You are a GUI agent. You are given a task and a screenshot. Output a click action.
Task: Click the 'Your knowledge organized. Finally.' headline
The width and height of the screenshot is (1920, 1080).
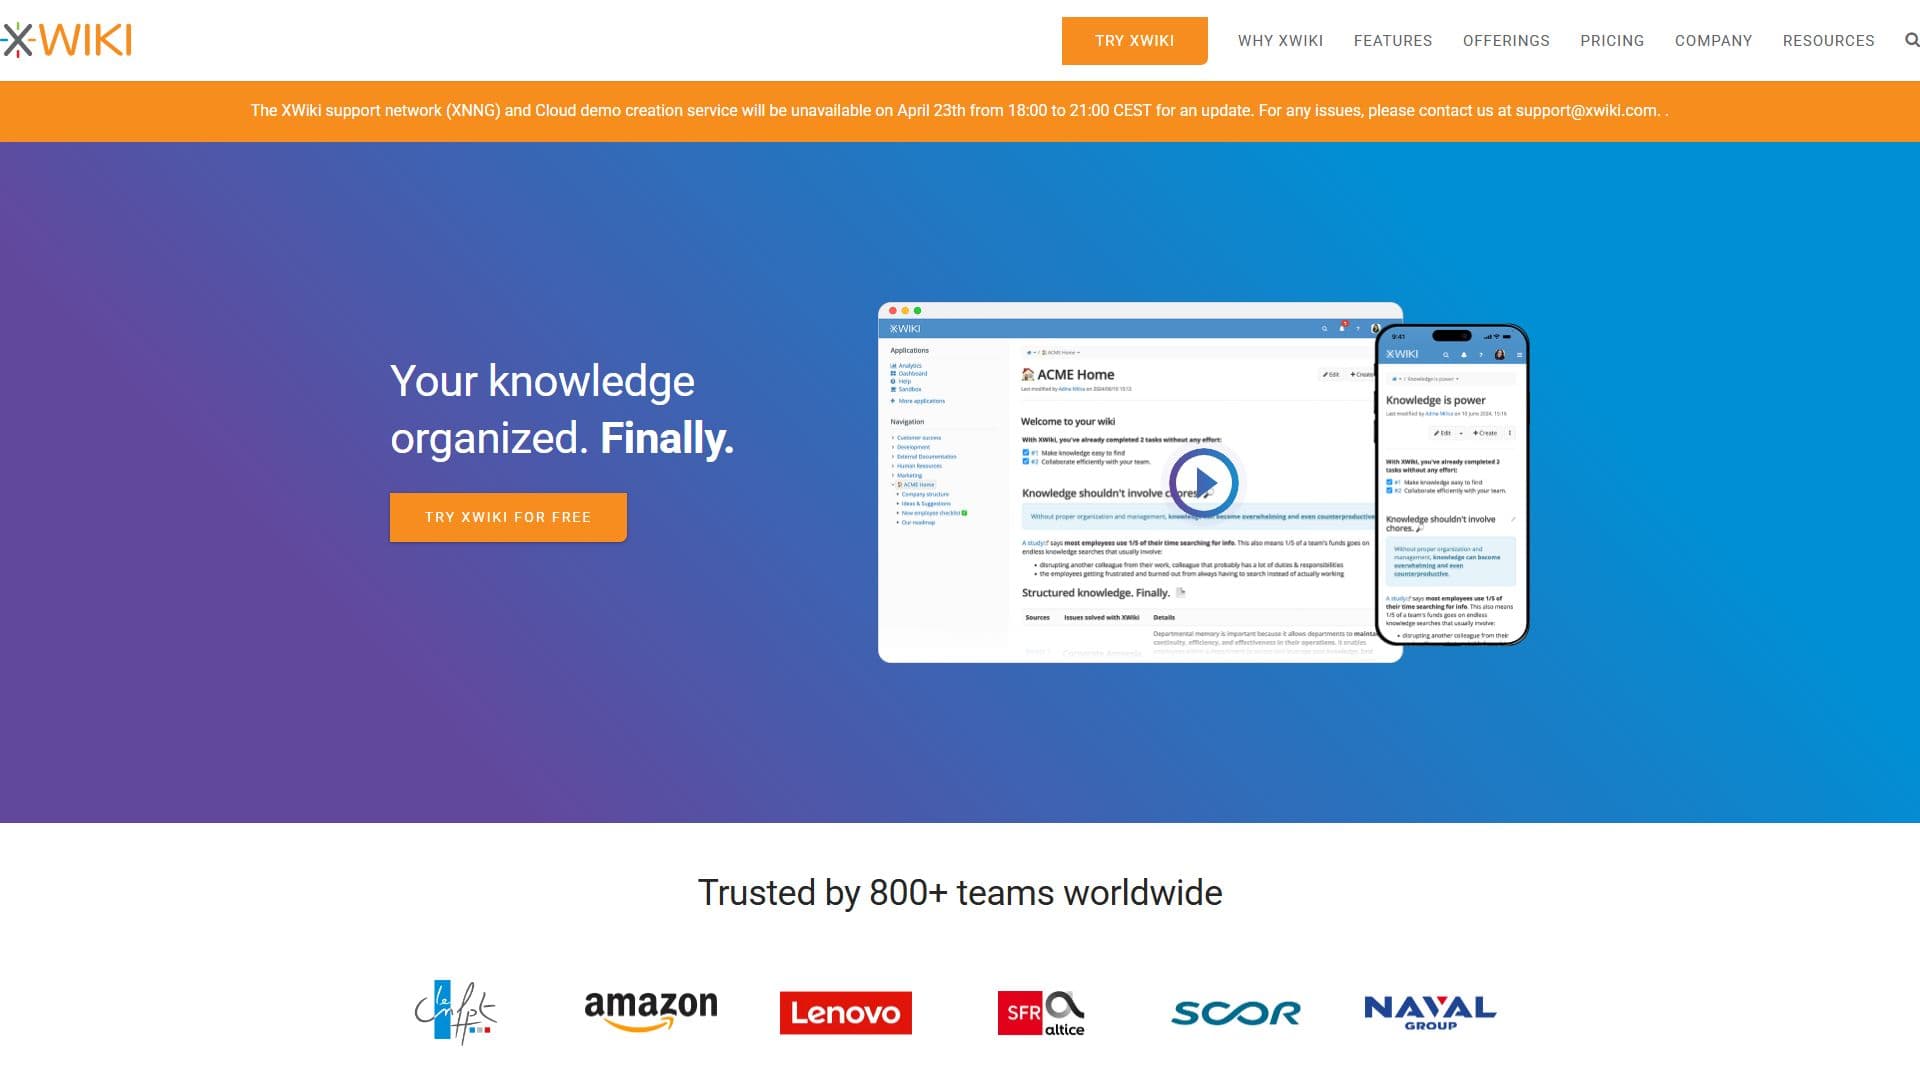[562, 409]
